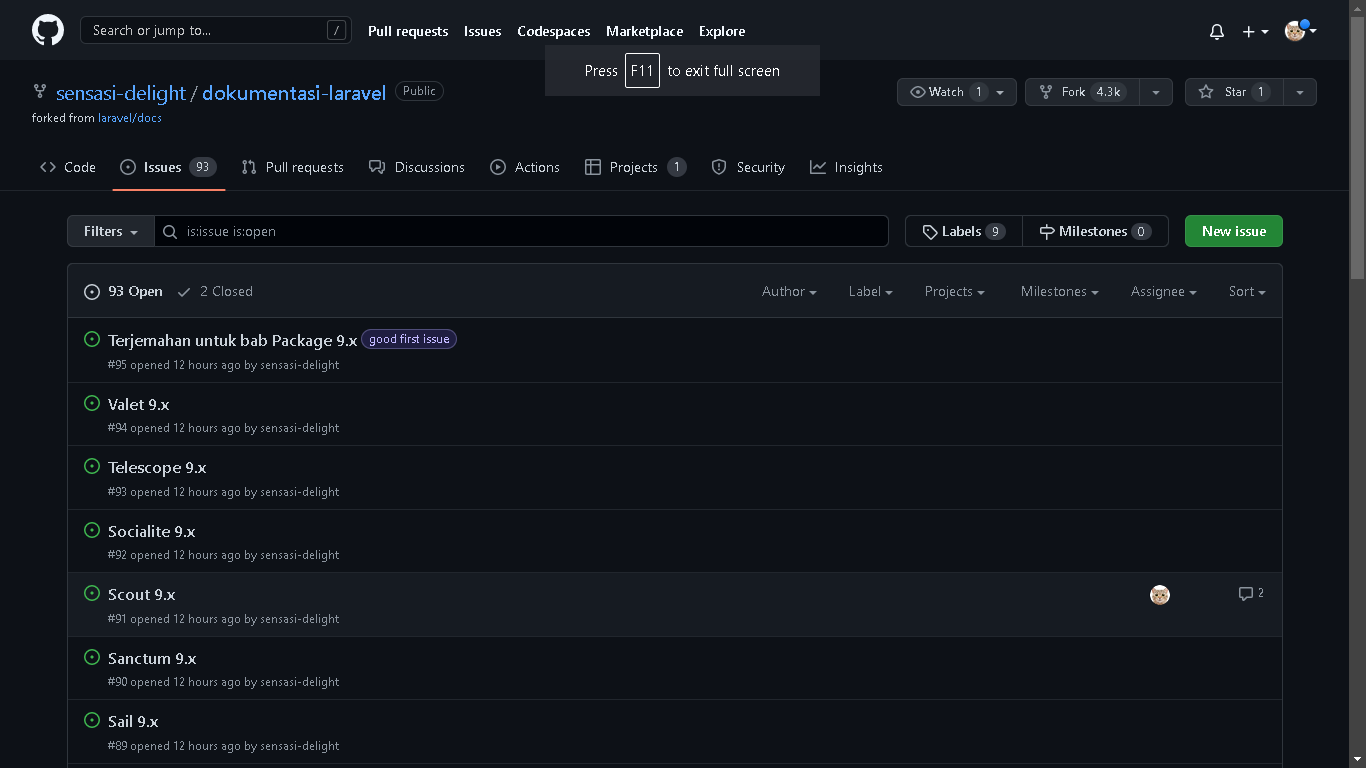Click the Fork button
Screen dimensions: 1366x768
point(1083,92)
